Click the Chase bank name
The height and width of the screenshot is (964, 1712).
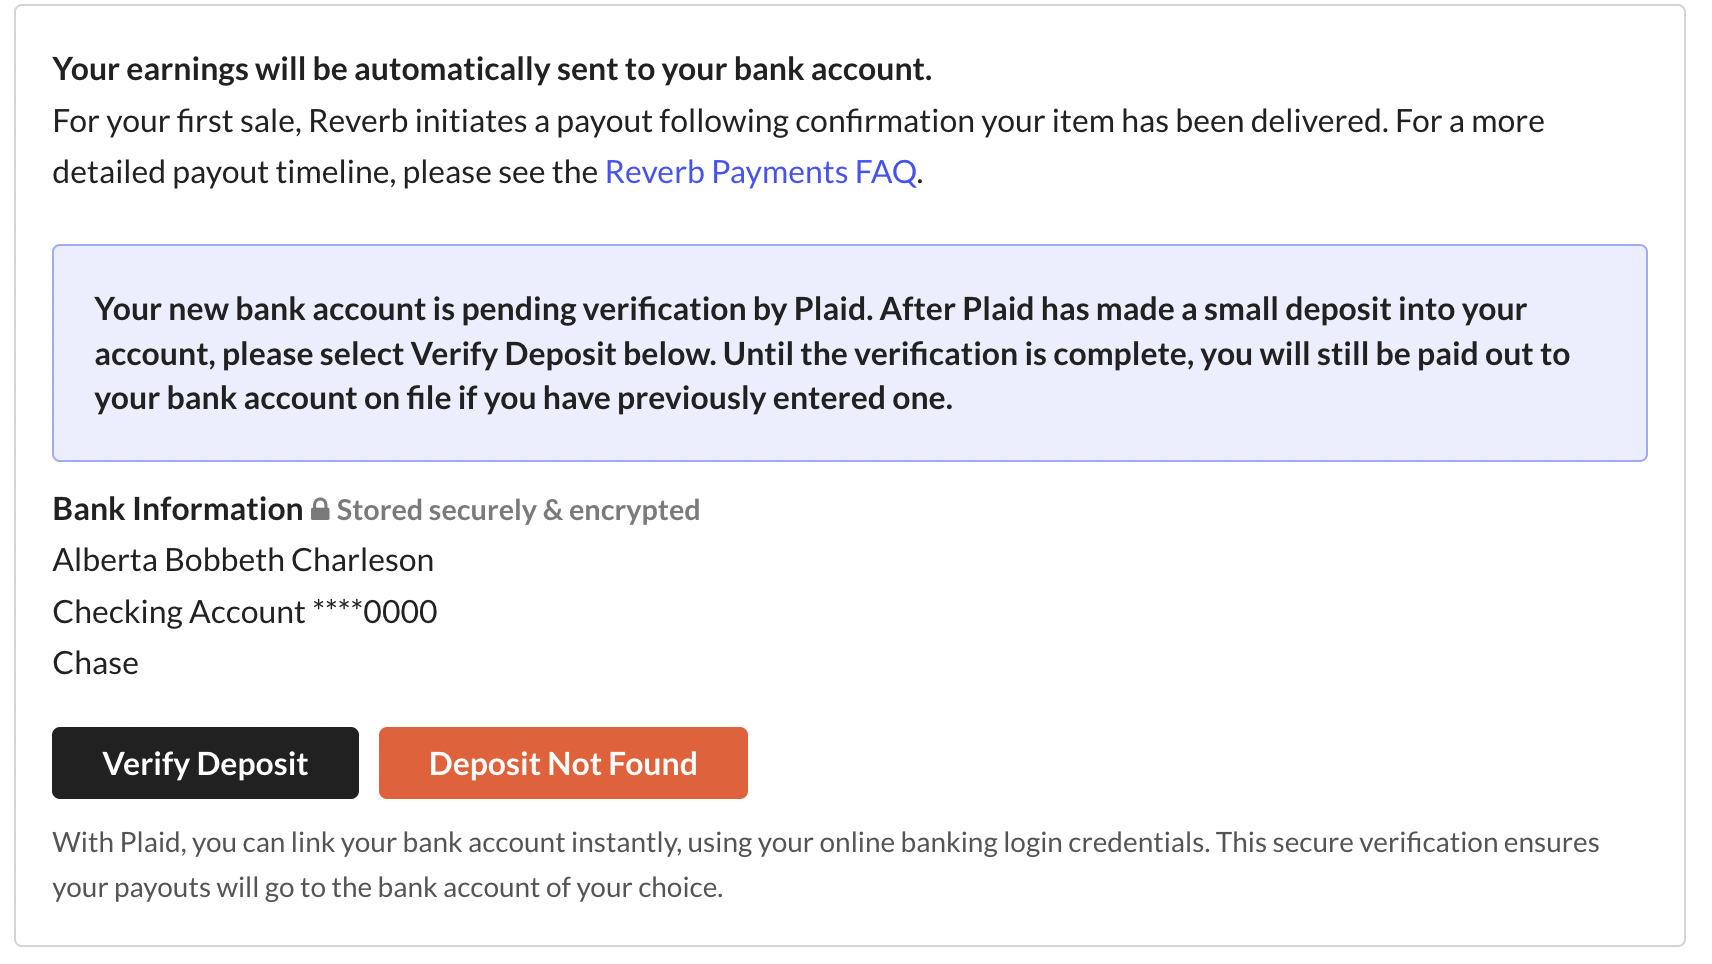[x=96, y=663]
